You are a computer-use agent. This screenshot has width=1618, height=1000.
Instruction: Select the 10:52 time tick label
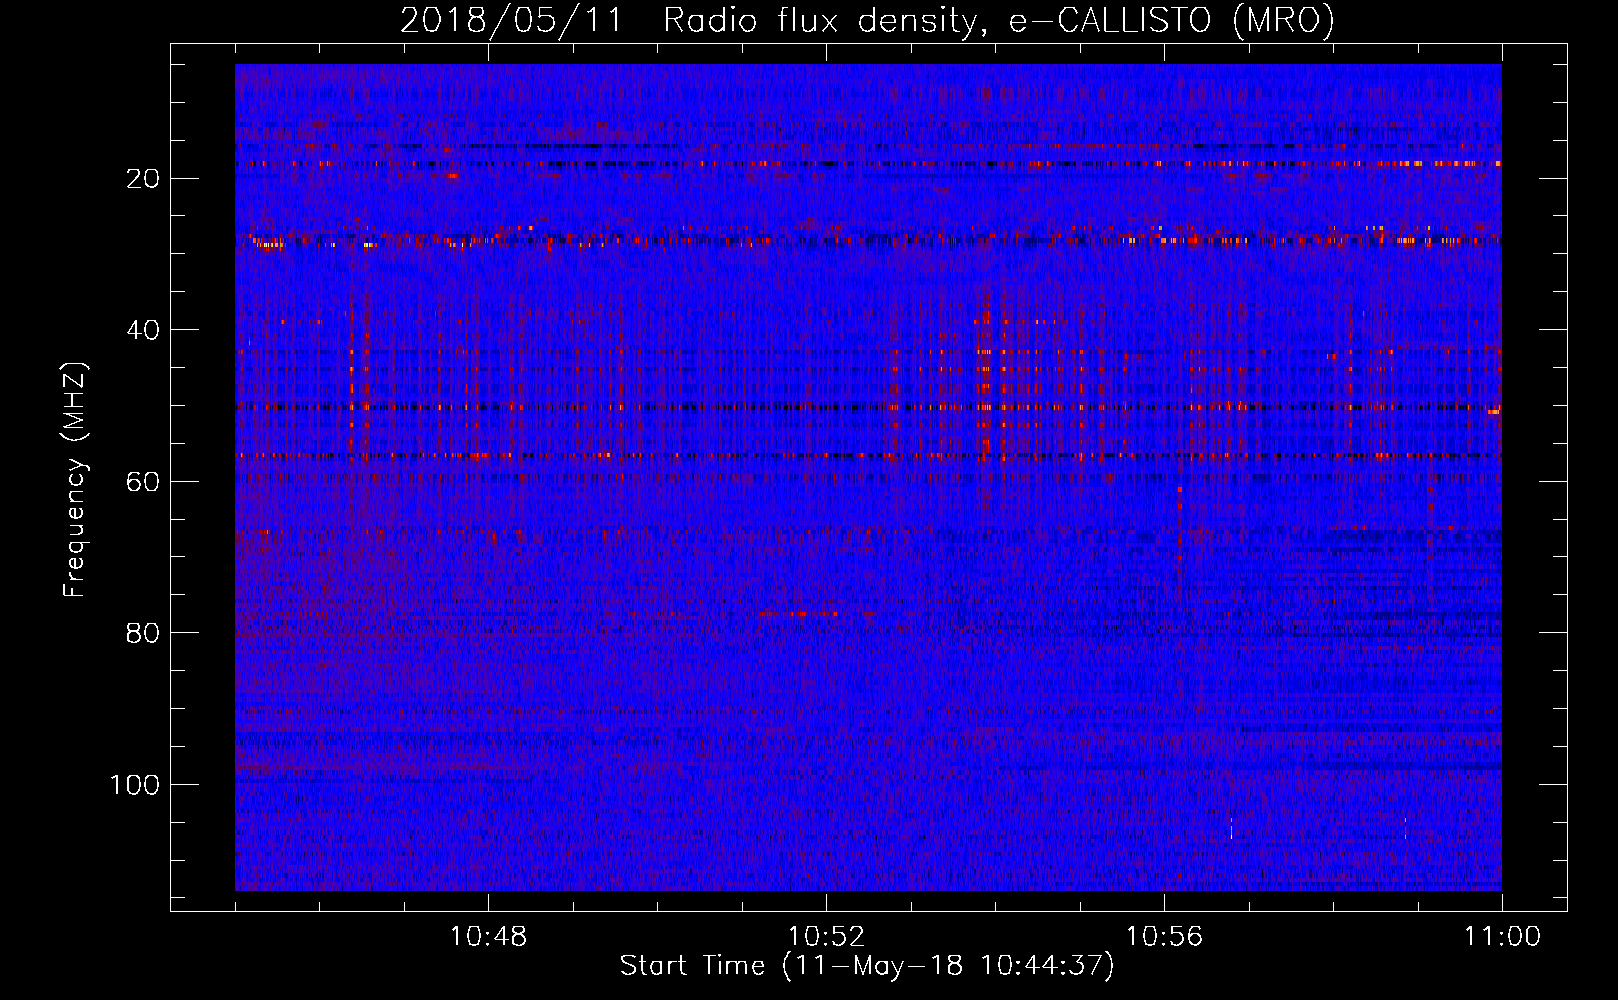pyautogui.click(x=826, y=936)
